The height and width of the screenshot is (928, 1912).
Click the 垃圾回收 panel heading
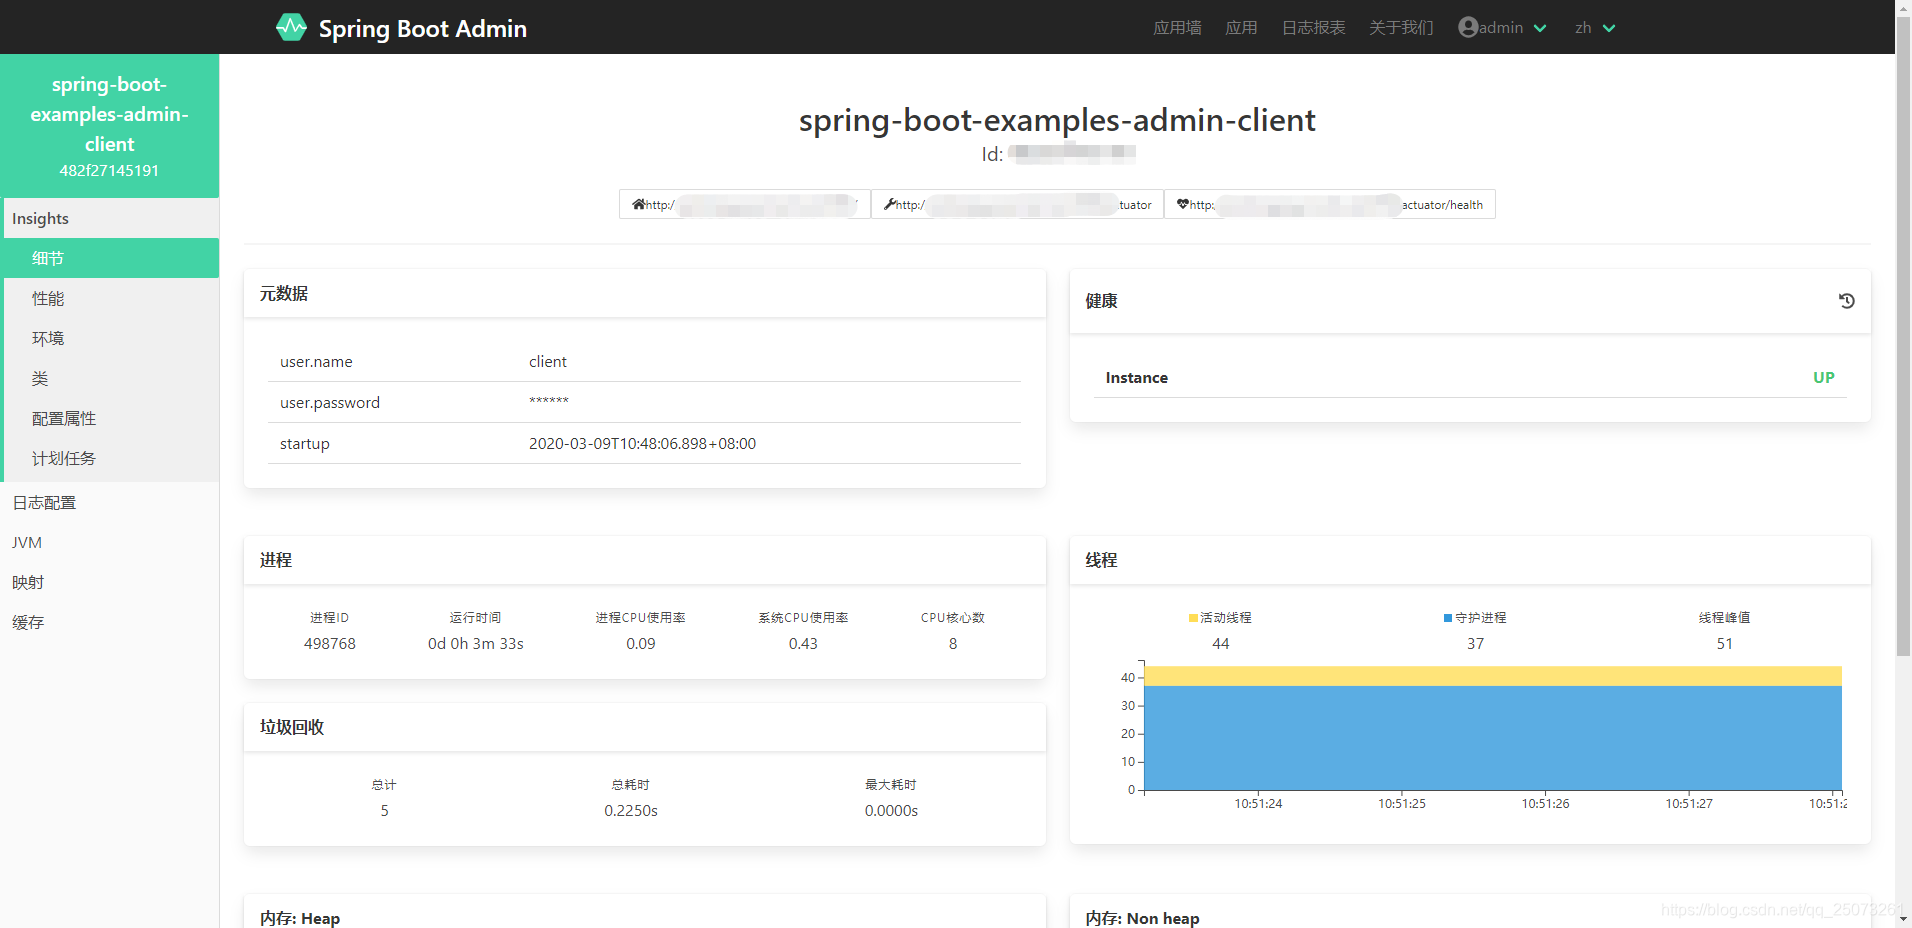coord(292,727)
